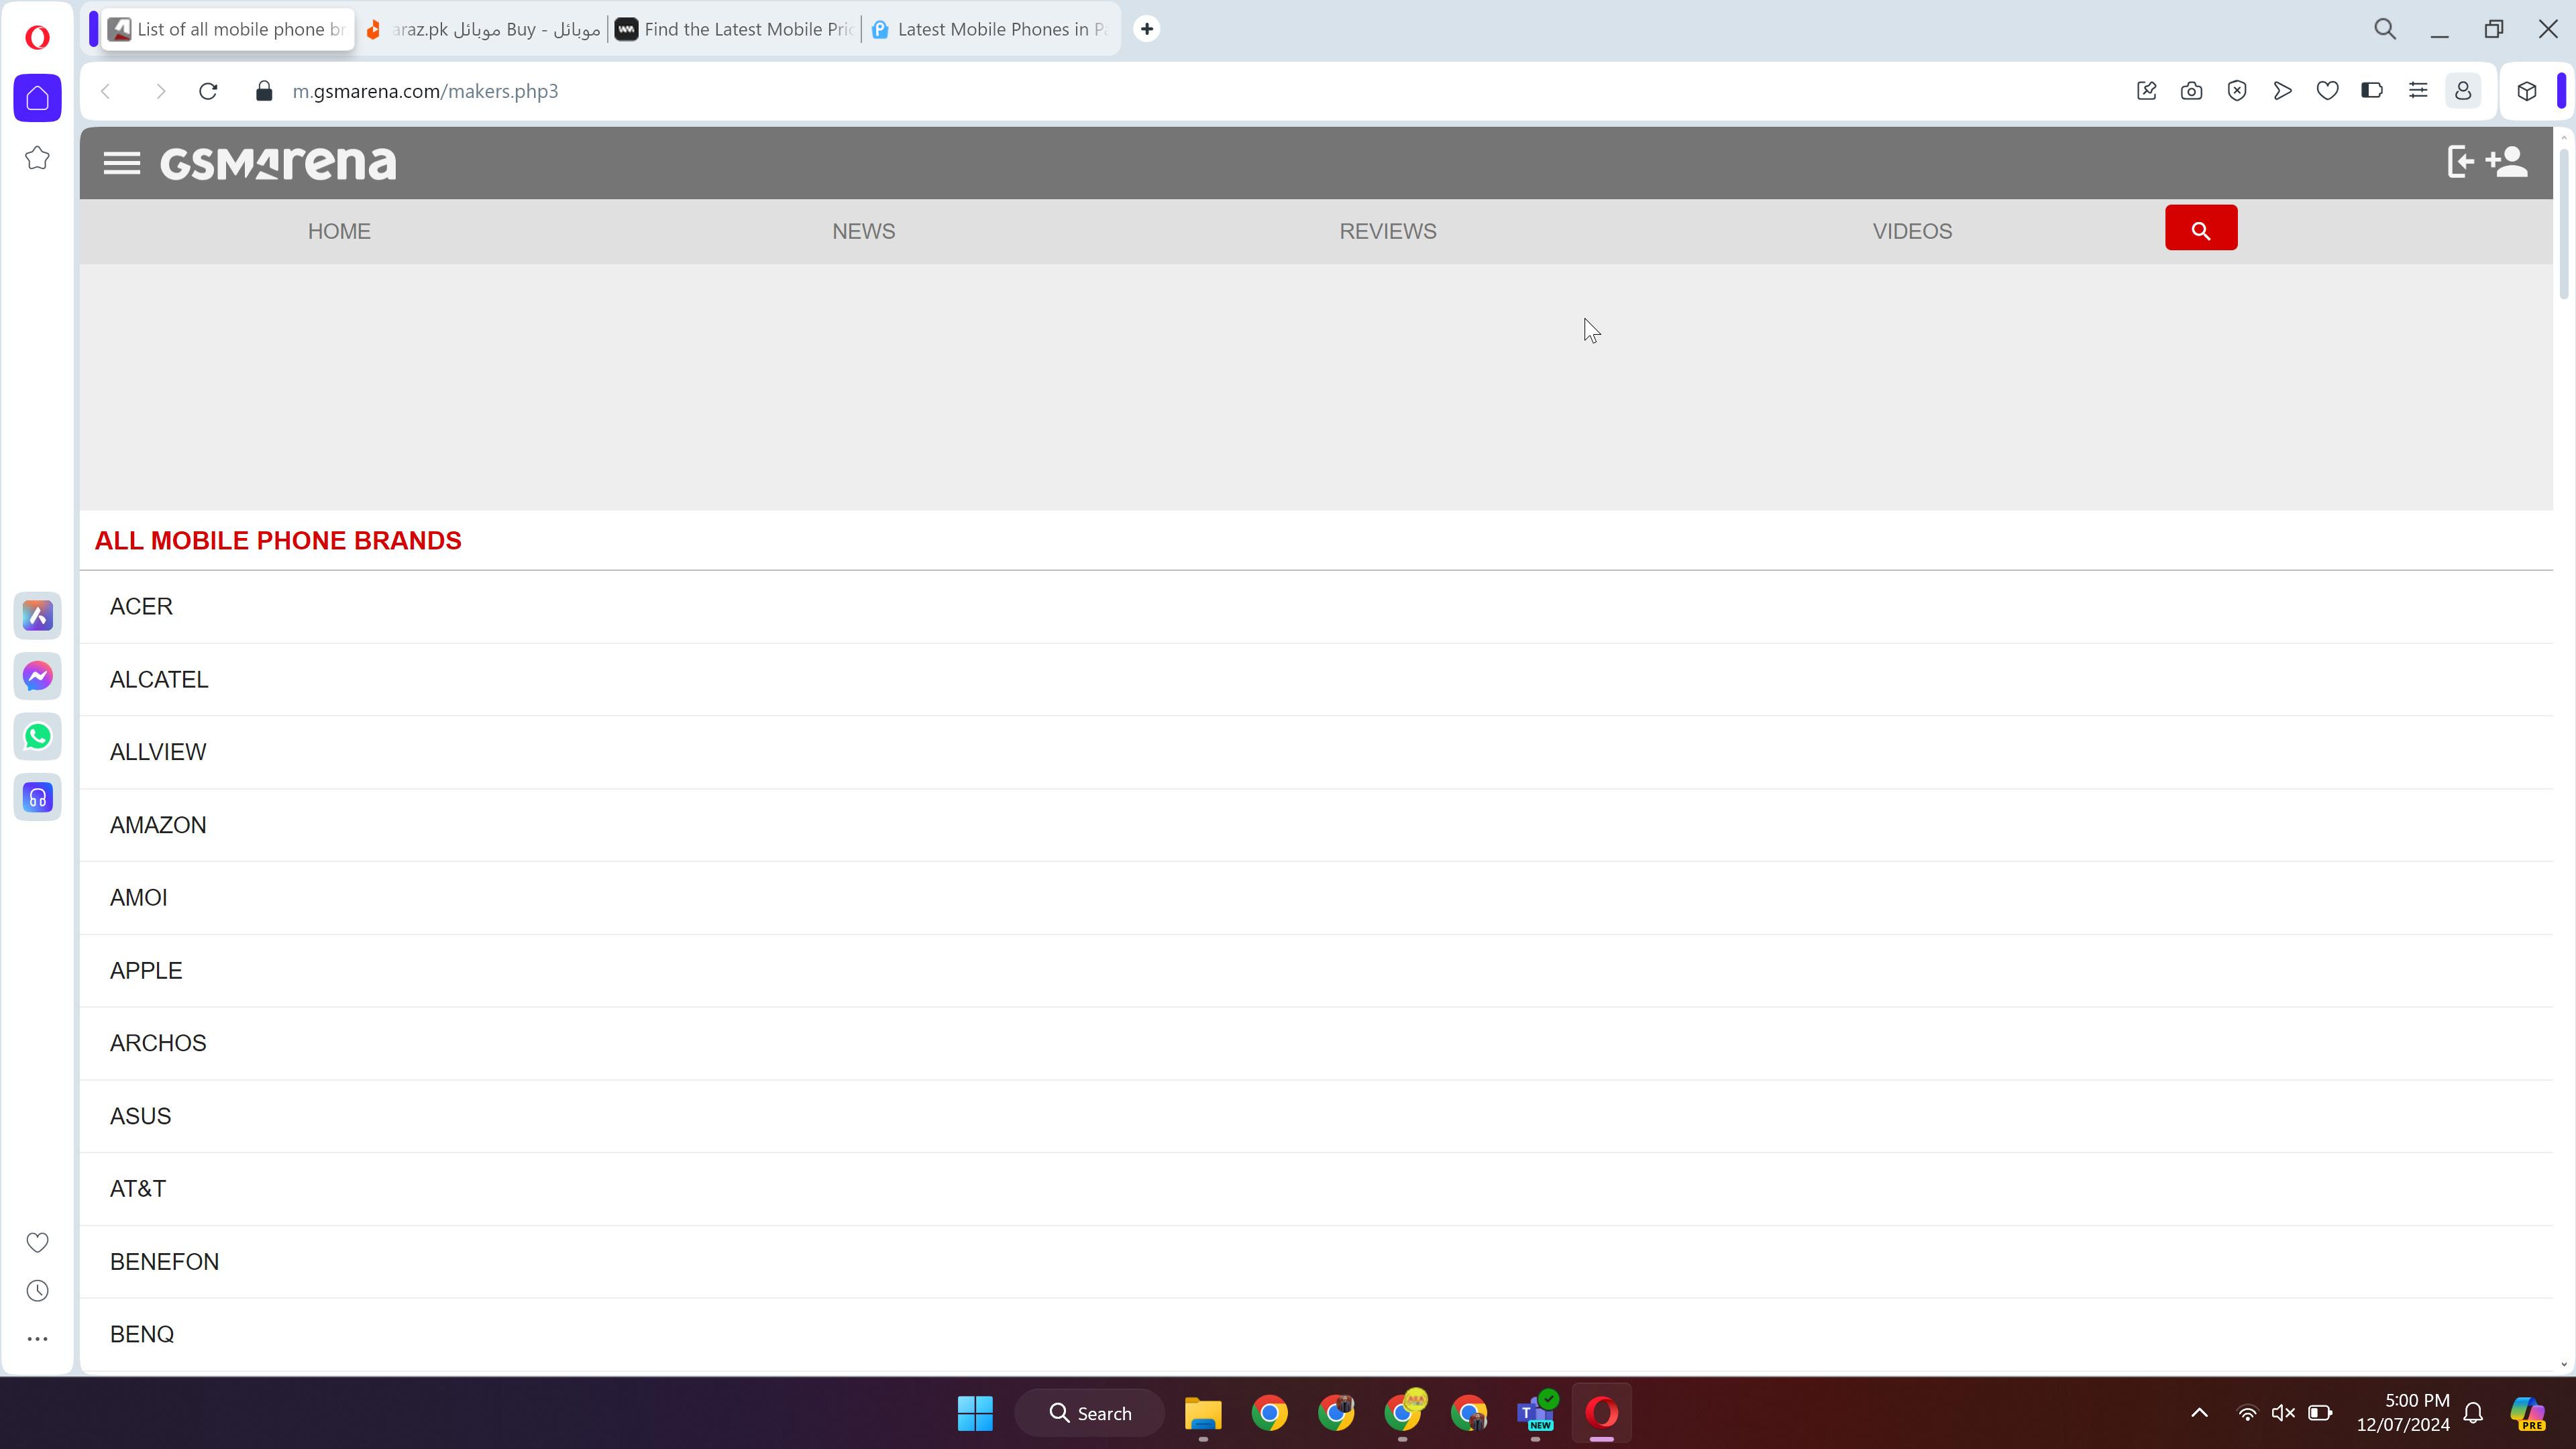Click the user login icon

2461,161
